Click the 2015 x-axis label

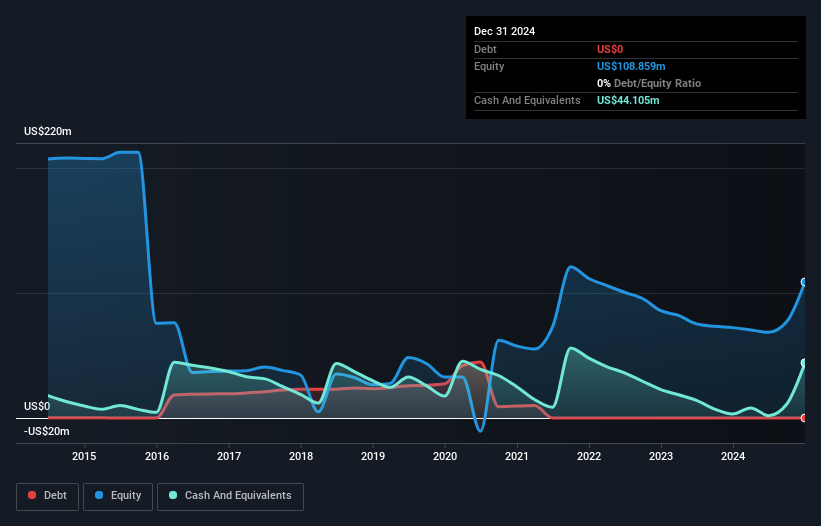tap(84, 456)
